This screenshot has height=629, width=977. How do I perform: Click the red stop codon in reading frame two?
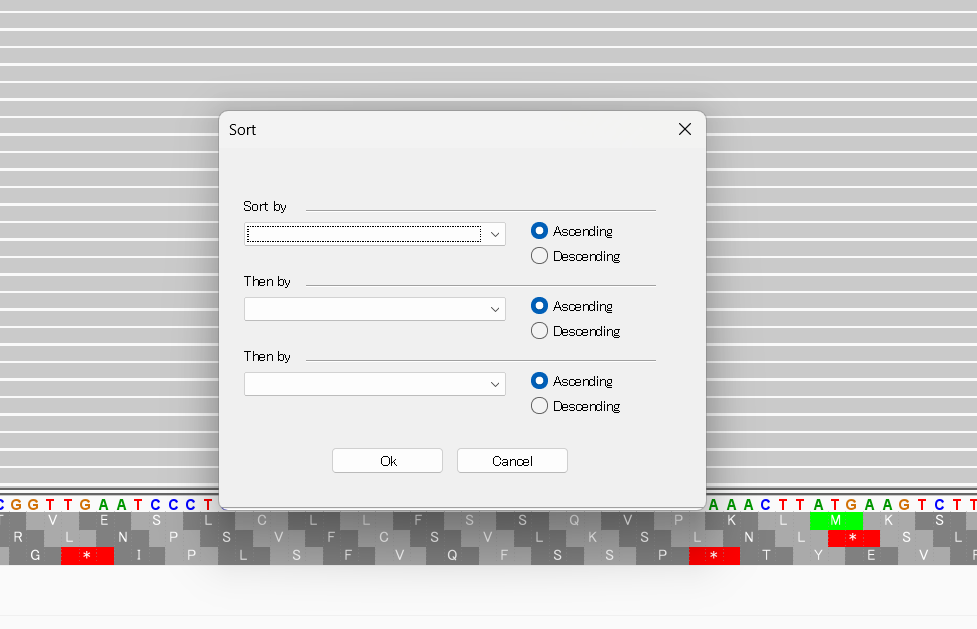pyautogui.click(x=854, y=538)
